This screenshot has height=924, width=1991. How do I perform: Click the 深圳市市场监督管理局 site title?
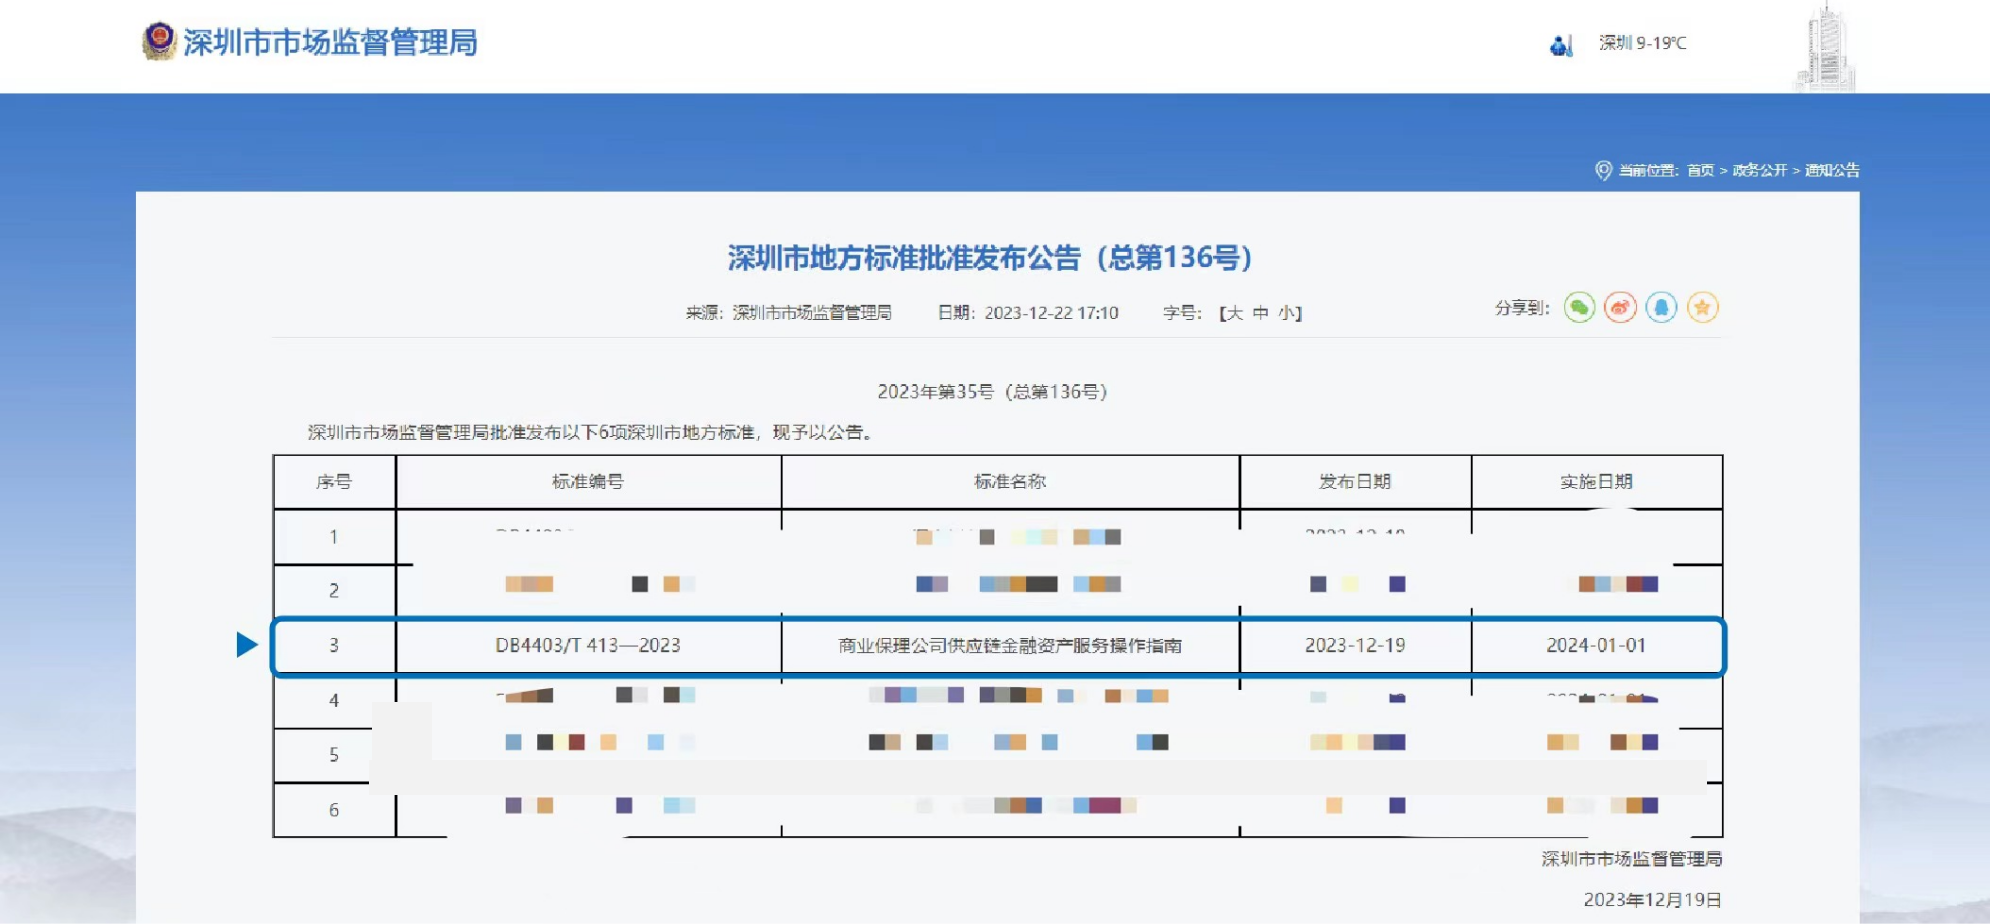[330, 42]
